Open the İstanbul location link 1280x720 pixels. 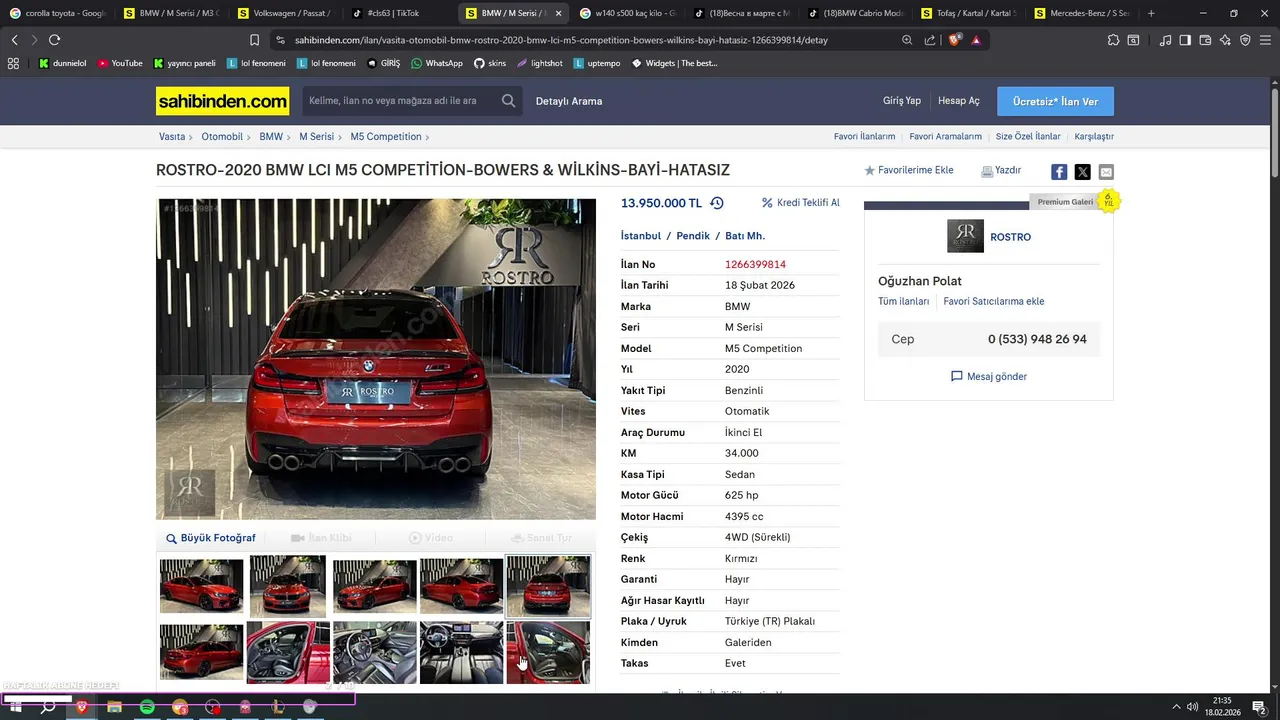pyautogui.click(x=641, y=236)
